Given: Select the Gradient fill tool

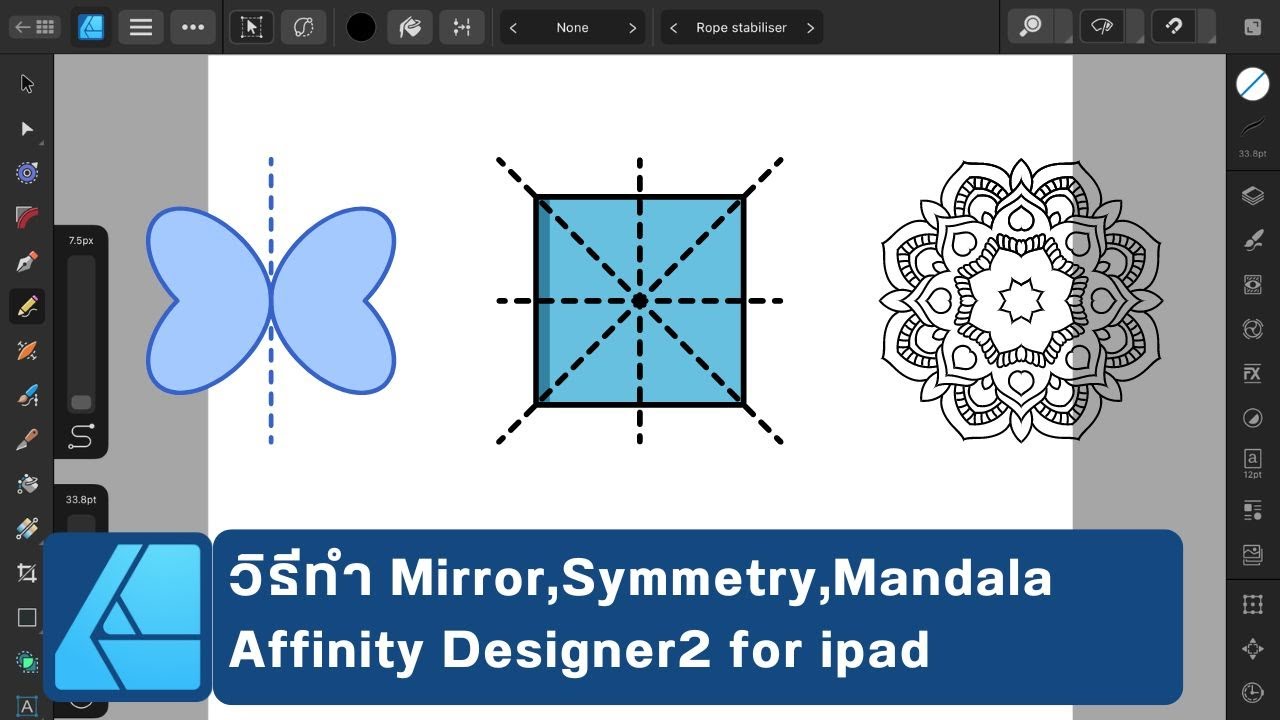Looking at the screenshot, I should point(27,528).
